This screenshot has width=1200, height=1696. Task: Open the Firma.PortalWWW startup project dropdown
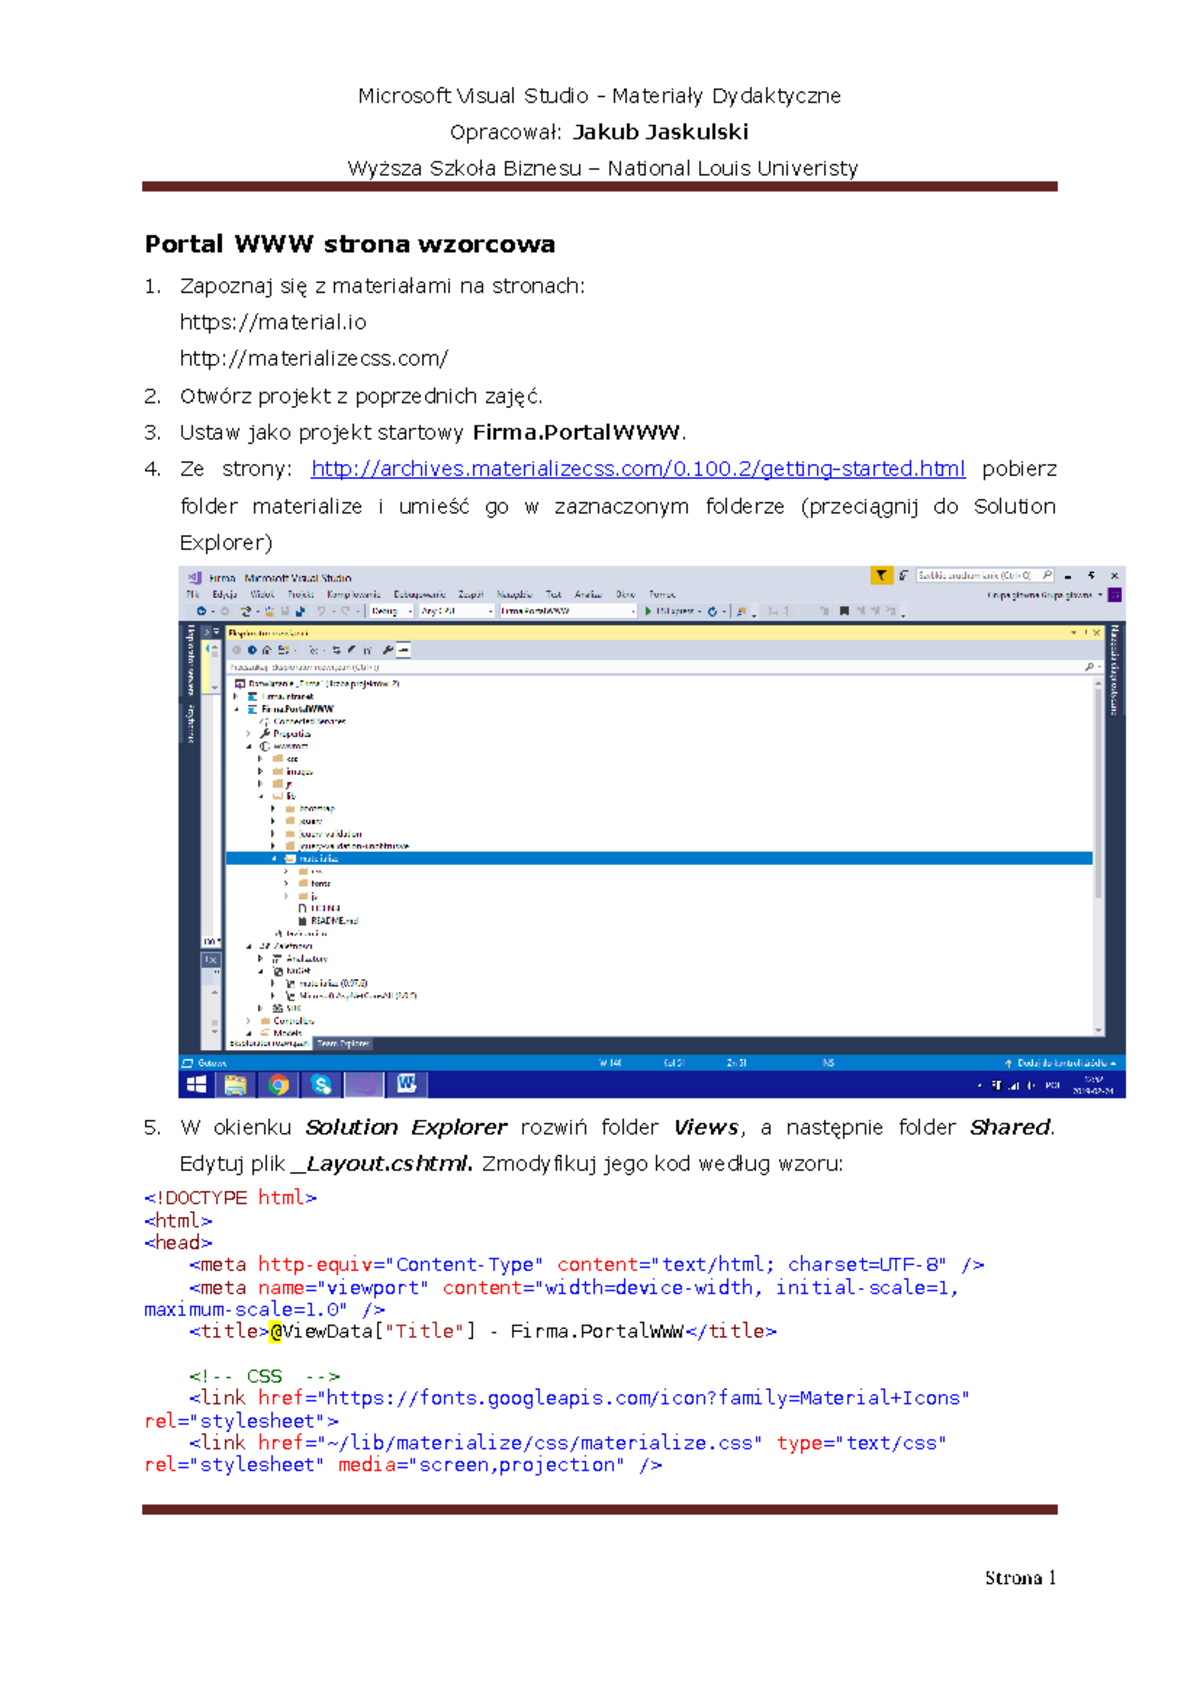(x=568, y=611)
